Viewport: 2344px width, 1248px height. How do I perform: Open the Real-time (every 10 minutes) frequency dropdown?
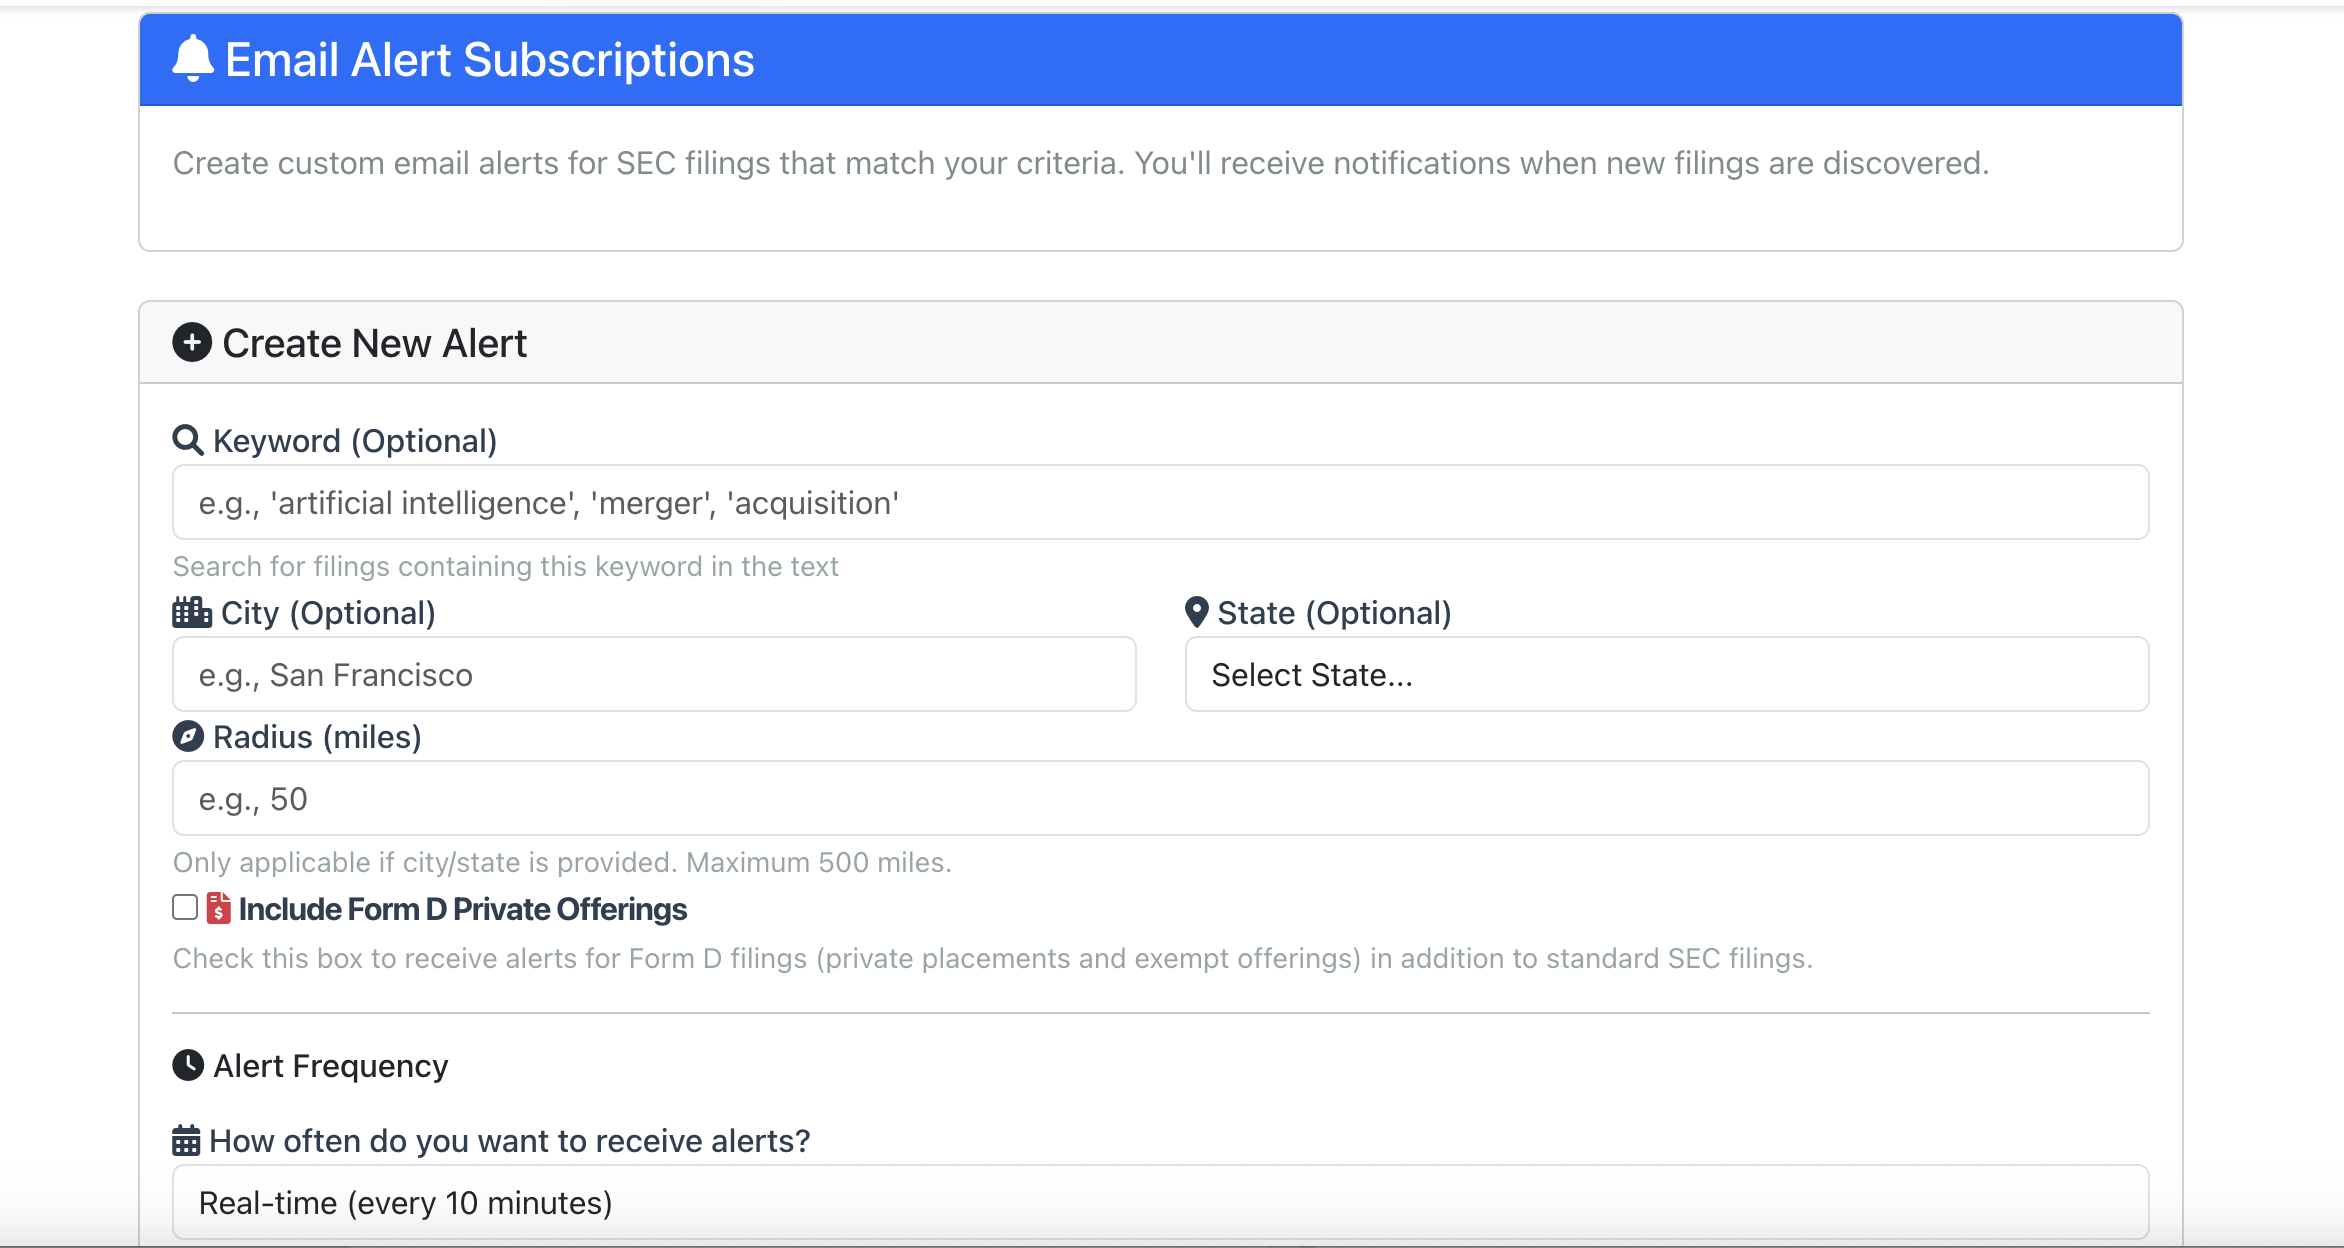[1160, 1202]
